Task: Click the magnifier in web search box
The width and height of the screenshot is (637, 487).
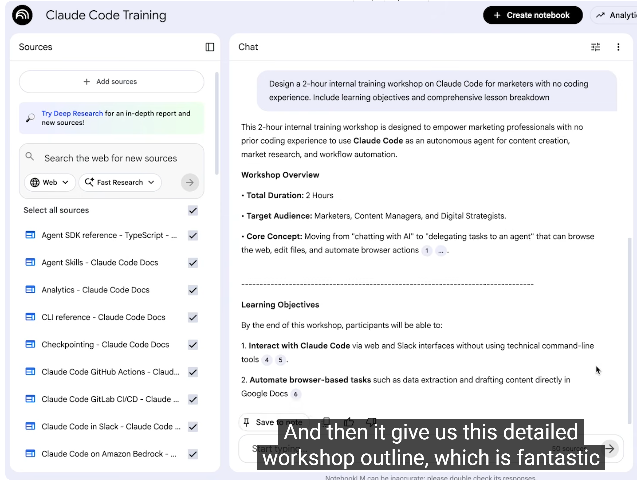Action: pos(30,156)
